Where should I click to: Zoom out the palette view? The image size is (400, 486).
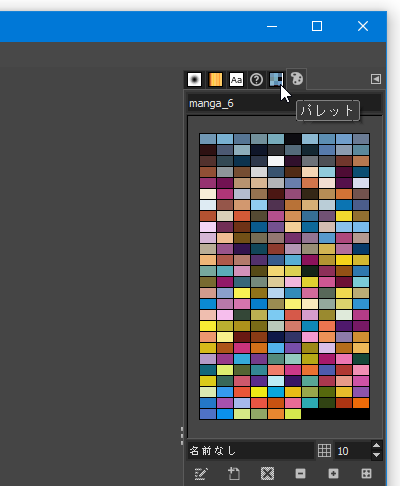click(x=300, y=474)
